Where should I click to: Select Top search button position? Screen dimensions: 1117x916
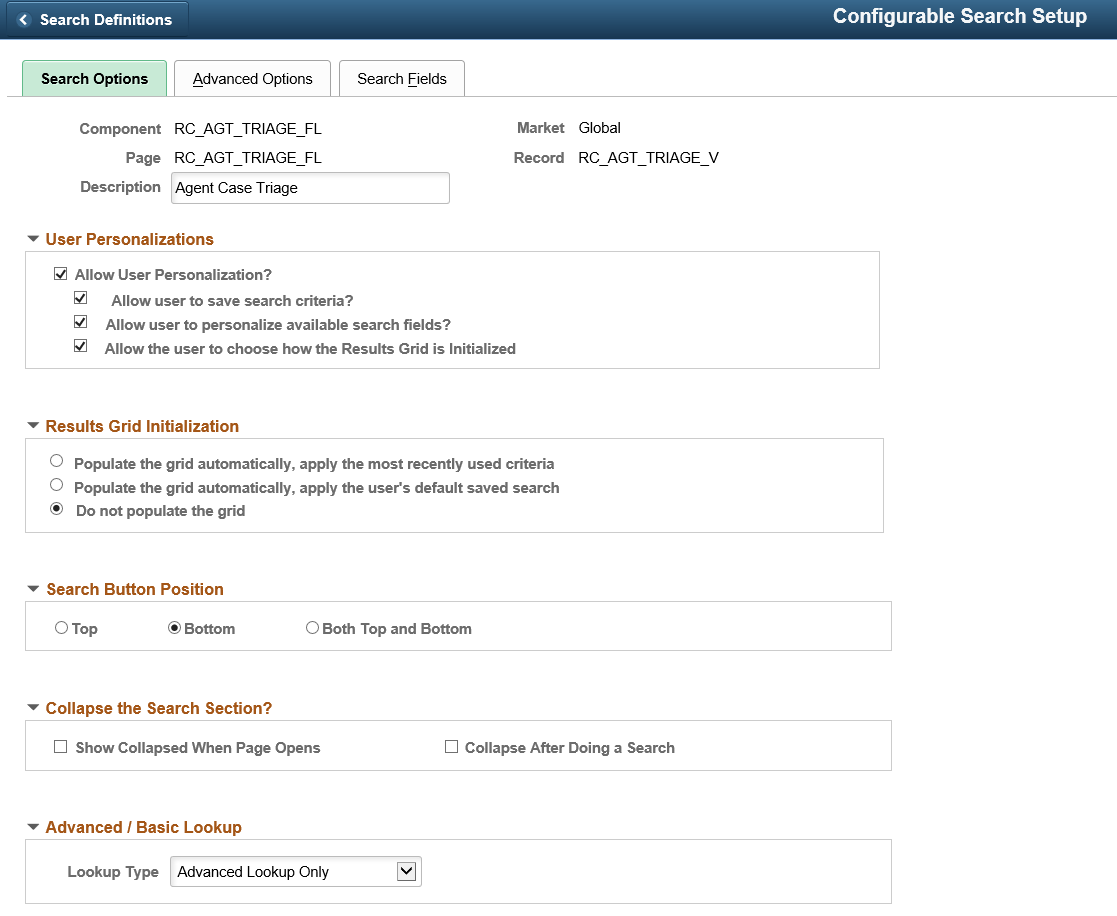[x=62, y=629]
